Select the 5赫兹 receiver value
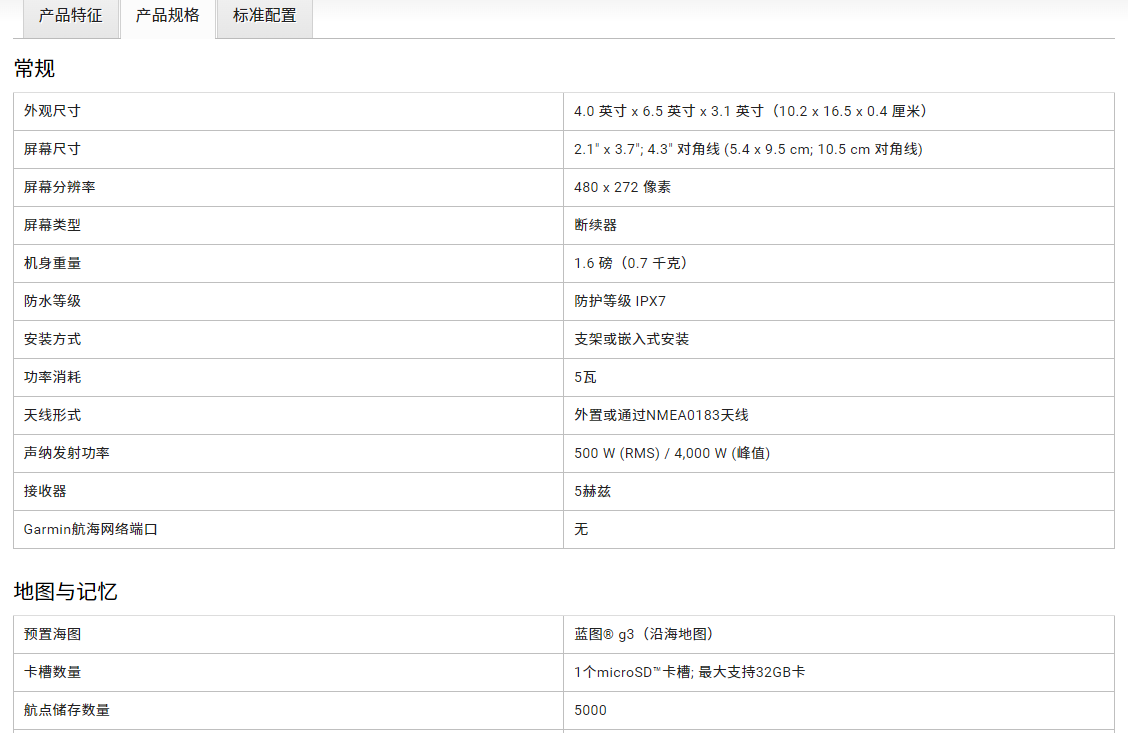This screenshot has width=1128, height=733. click(x=592, y=491)
